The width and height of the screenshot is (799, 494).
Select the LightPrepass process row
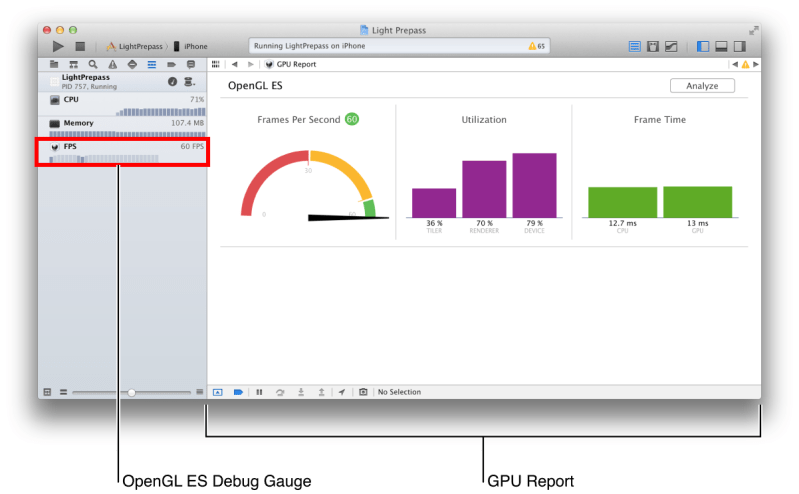coord(123,82)
